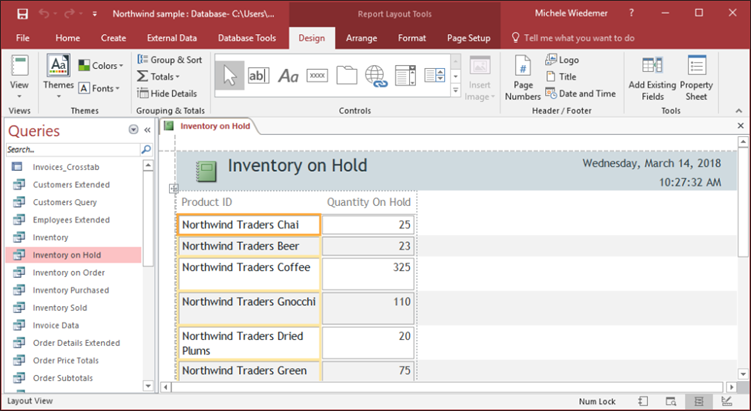The image size is (751, 411).
Task: Click the Quantity On Hold column header
Action: (368, 202)
